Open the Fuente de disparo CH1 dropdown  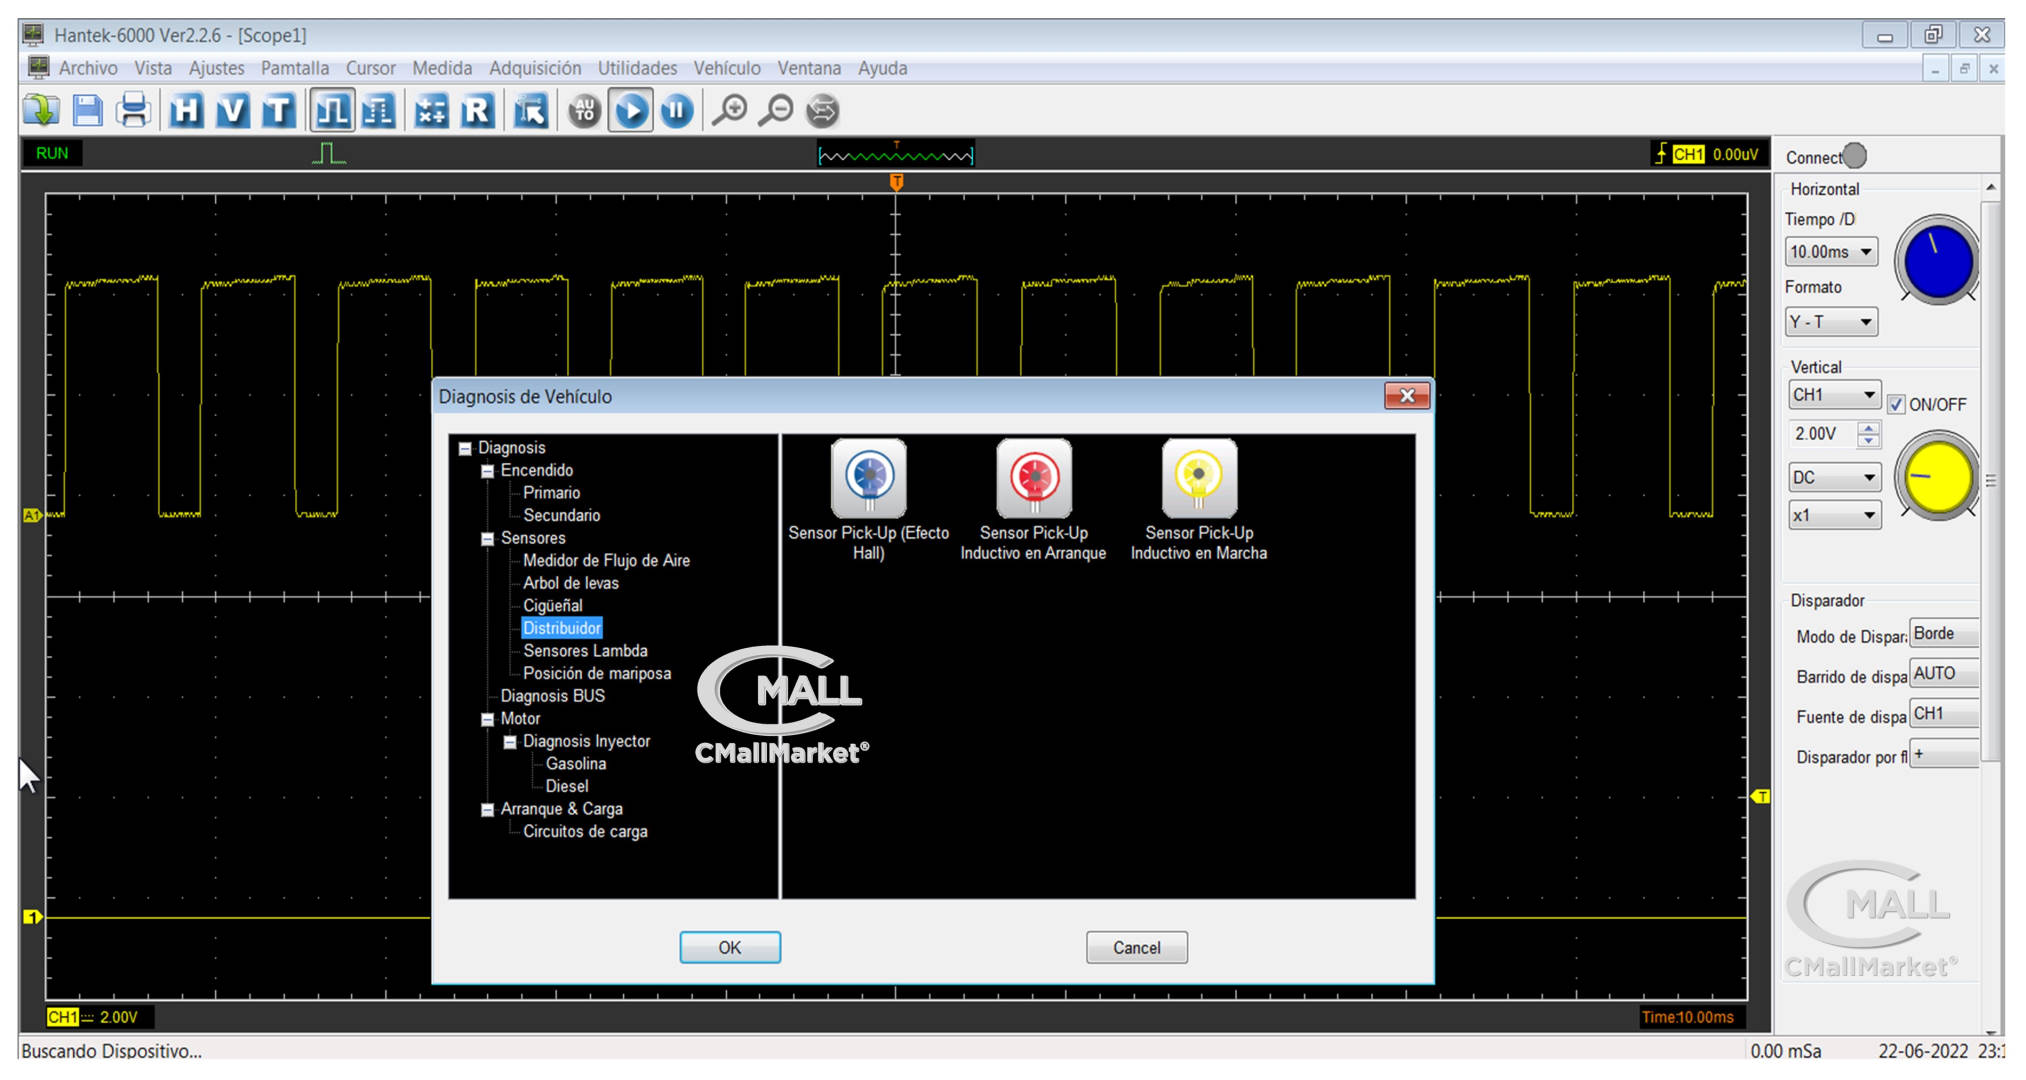tap(1944, 714)
